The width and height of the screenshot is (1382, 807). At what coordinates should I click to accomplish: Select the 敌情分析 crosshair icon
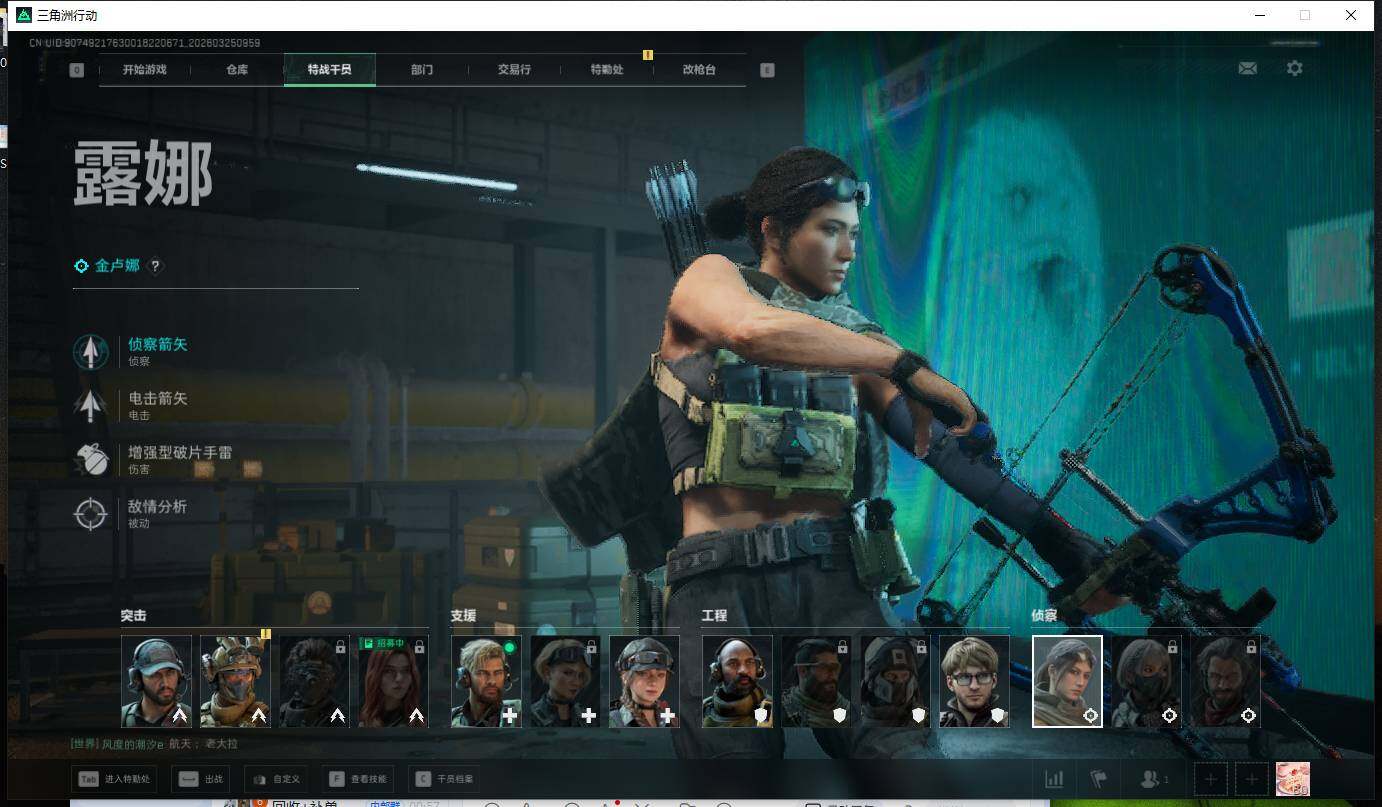pos(91,513)
